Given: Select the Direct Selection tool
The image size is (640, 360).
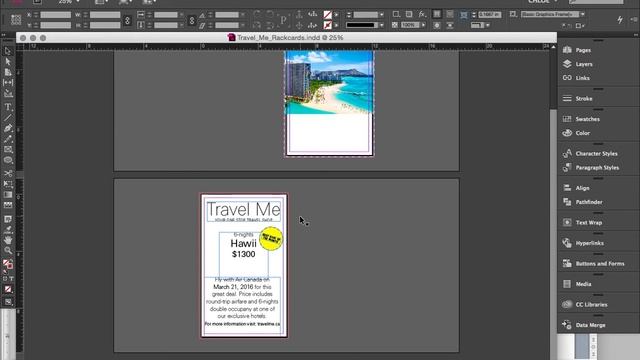Looking at the screenshot, I should pyautogui.click(x=8, y=62).
